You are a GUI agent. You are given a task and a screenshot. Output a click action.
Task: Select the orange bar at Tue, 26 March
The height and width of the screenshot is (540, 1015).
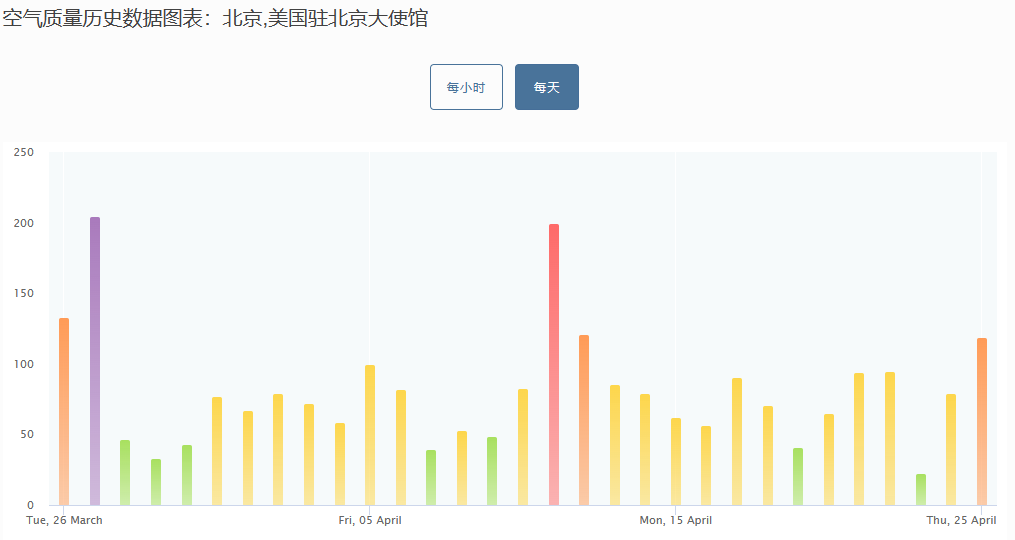click(64, 411)
